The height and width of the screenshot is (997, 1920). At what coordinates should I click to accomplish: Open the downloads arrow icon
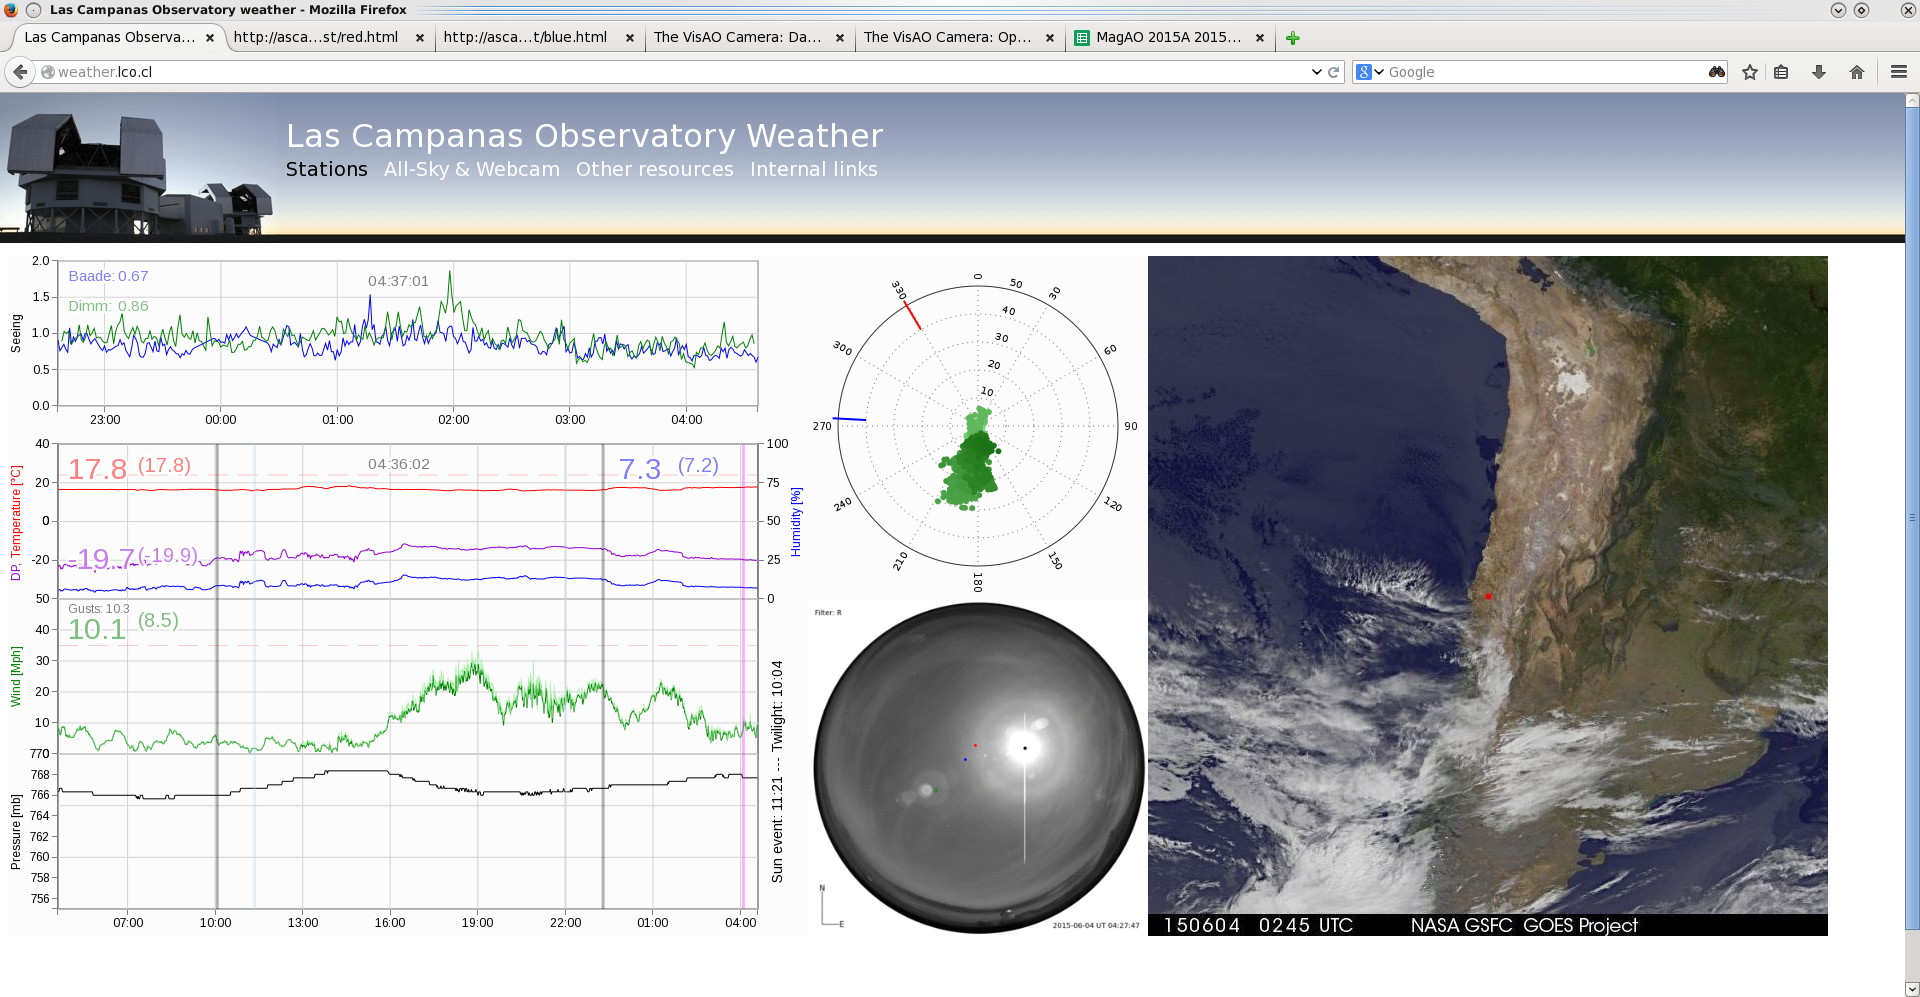coord(1819,72)
